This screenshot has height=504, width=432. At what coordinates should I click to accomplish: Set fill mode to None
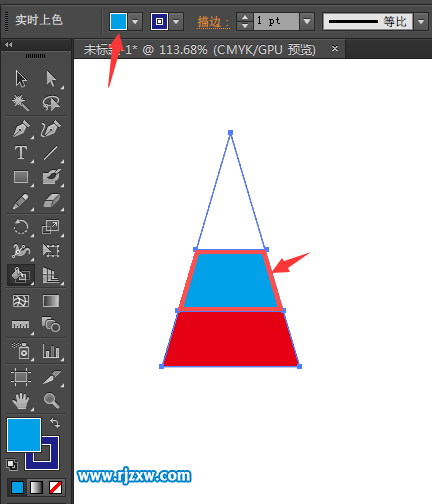(x=55, y=488)
